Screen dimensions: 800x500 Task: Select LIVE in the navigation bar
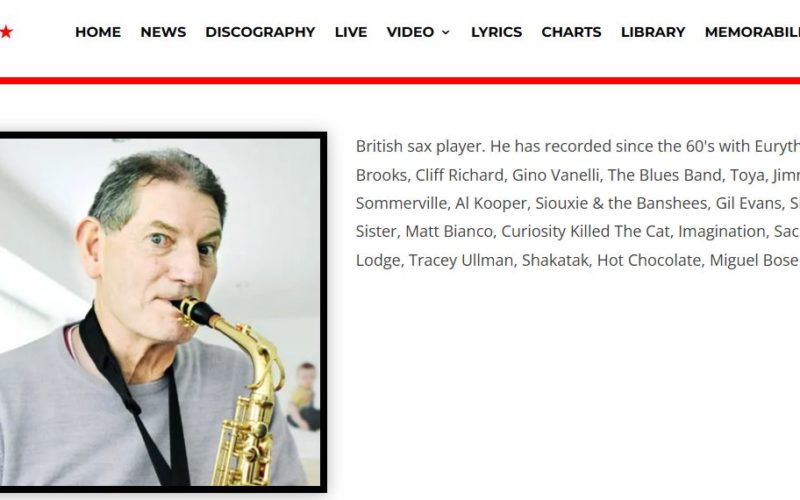coord(351,32)
